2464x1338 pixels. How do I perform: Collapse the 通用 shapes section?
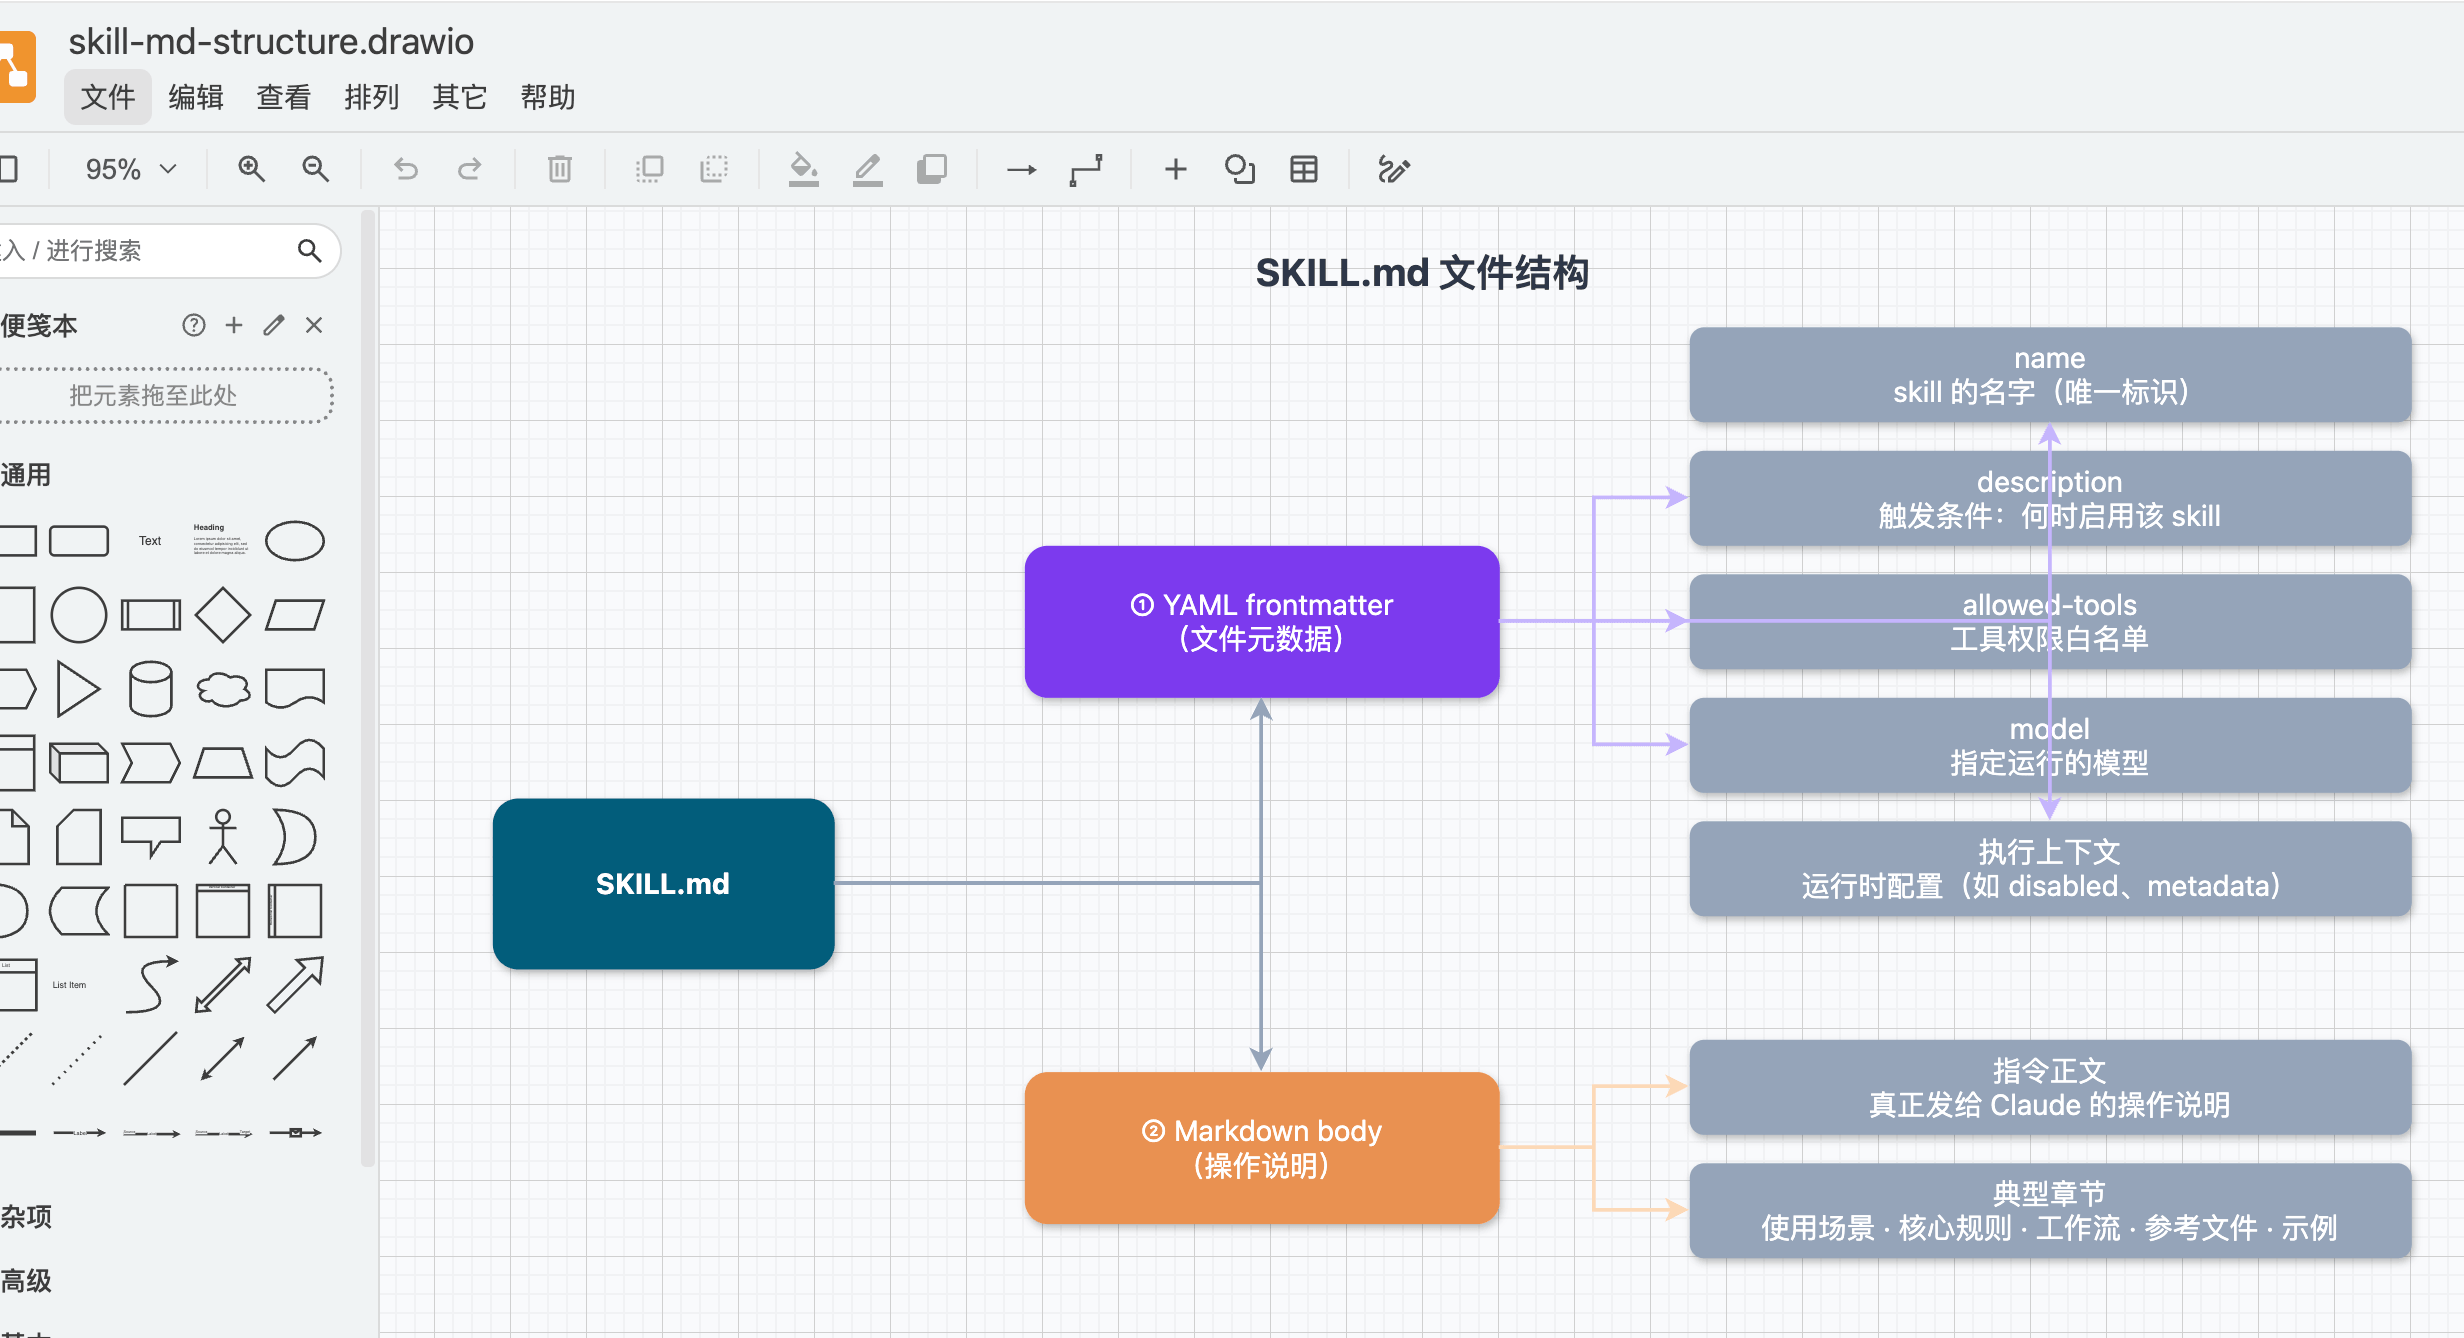click(26, 474)
